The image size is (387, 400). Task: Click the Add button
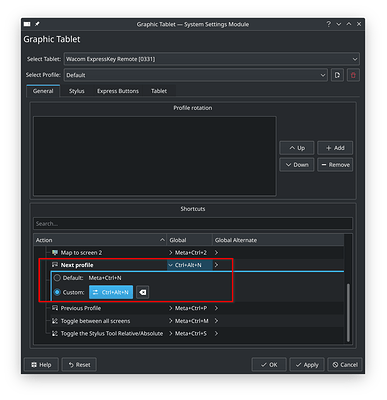coord(335,148)
